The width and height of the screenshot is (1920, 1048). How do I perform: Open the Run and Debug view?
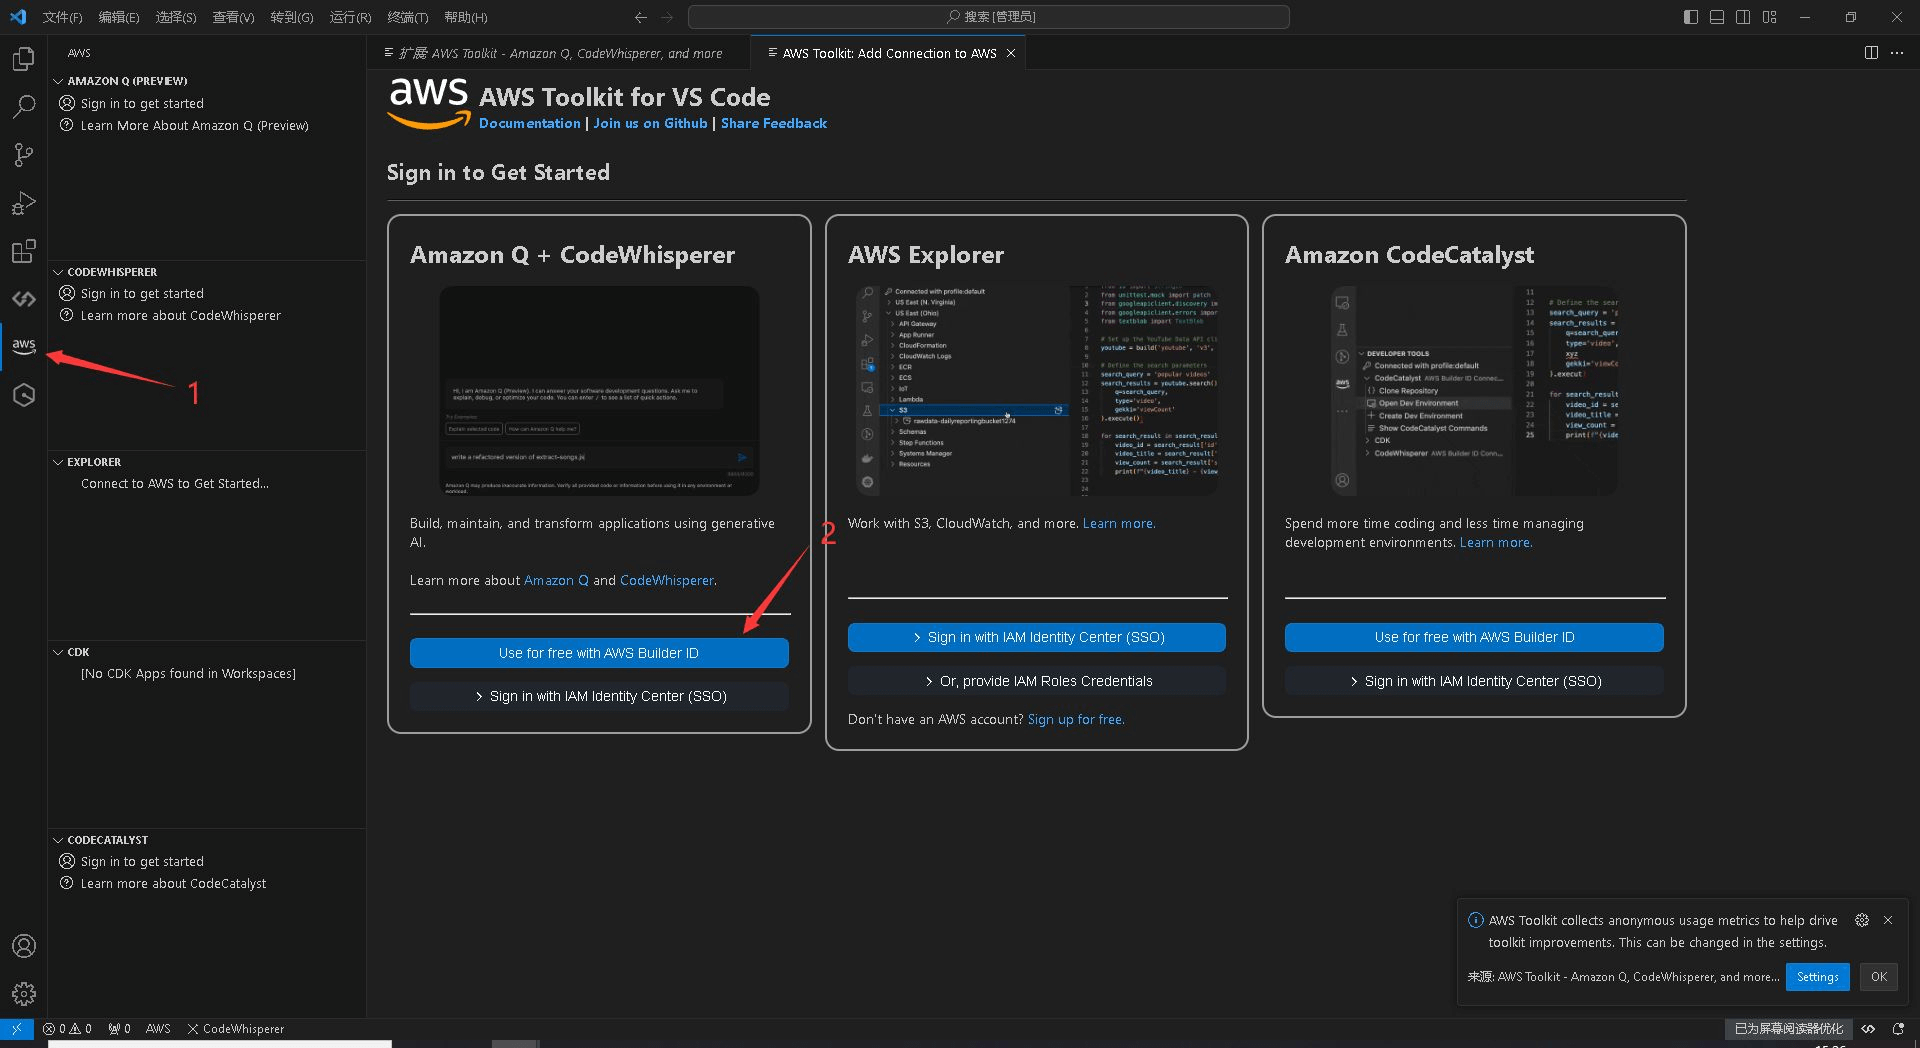coord(24,203)
